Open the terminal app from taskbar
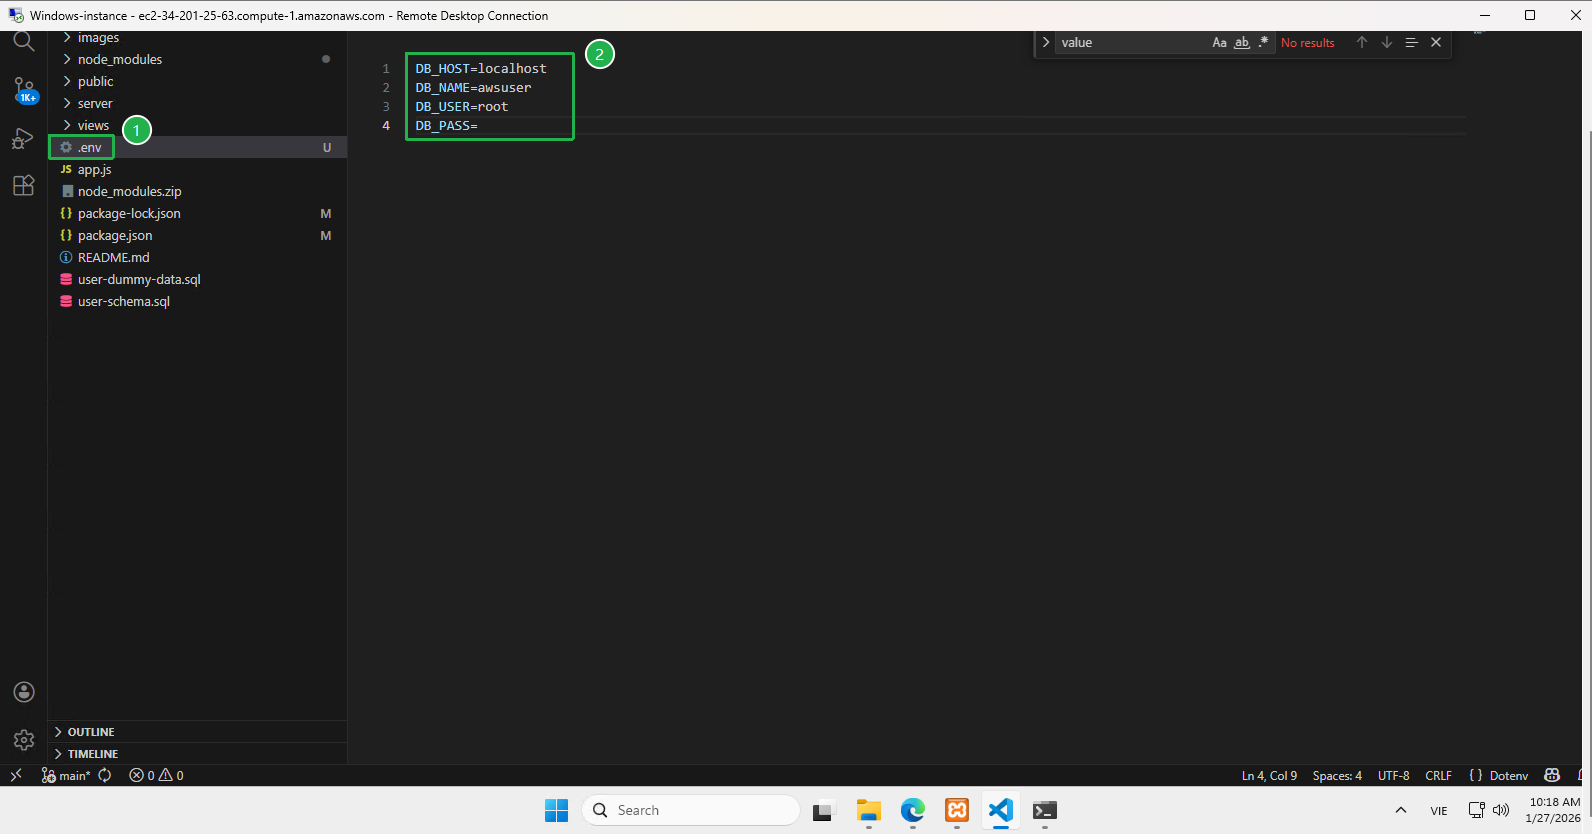Image resolution: width=1592 pixels, height=834 pixels. pyautogui.click(x=1045, y=810)
